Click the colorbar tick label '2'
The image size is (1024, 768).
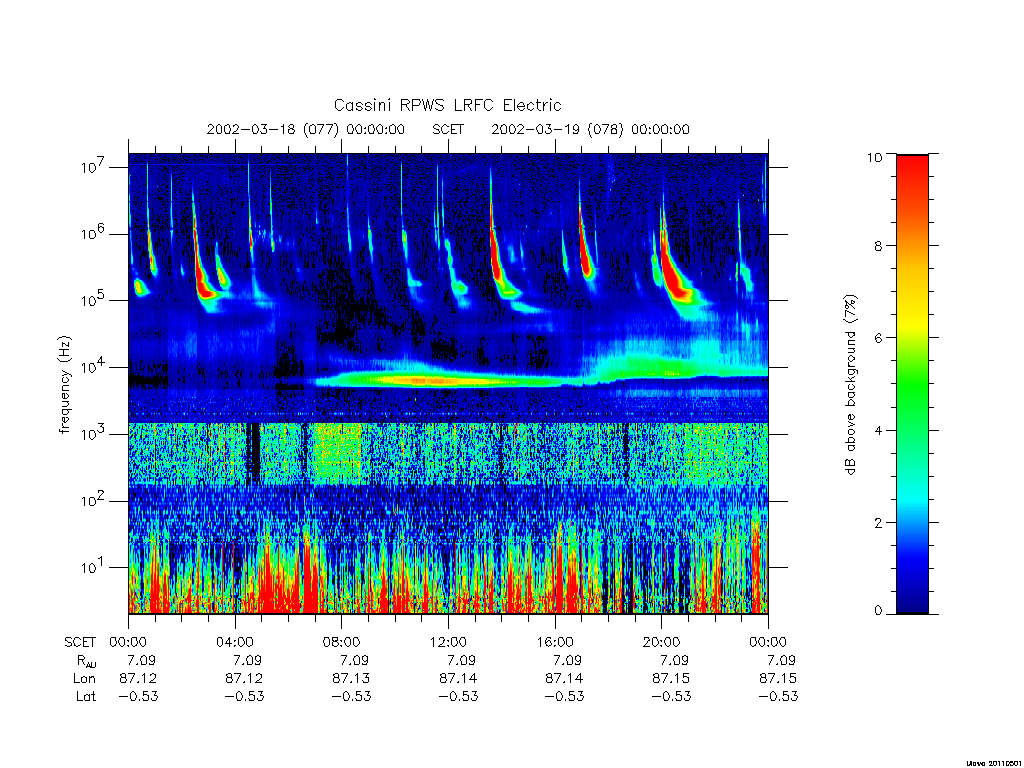pyautogui.click(x=878, y=522)
